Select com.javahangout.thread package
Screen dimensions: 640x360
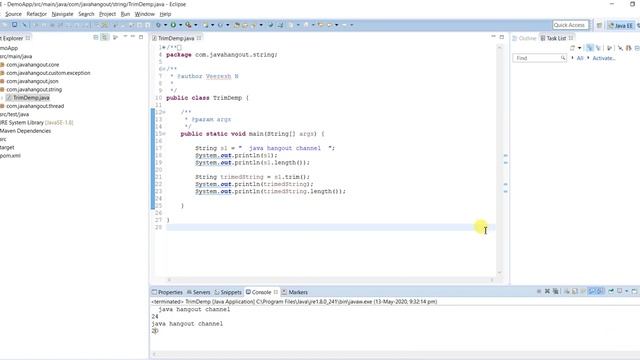(x=35, y=106)
